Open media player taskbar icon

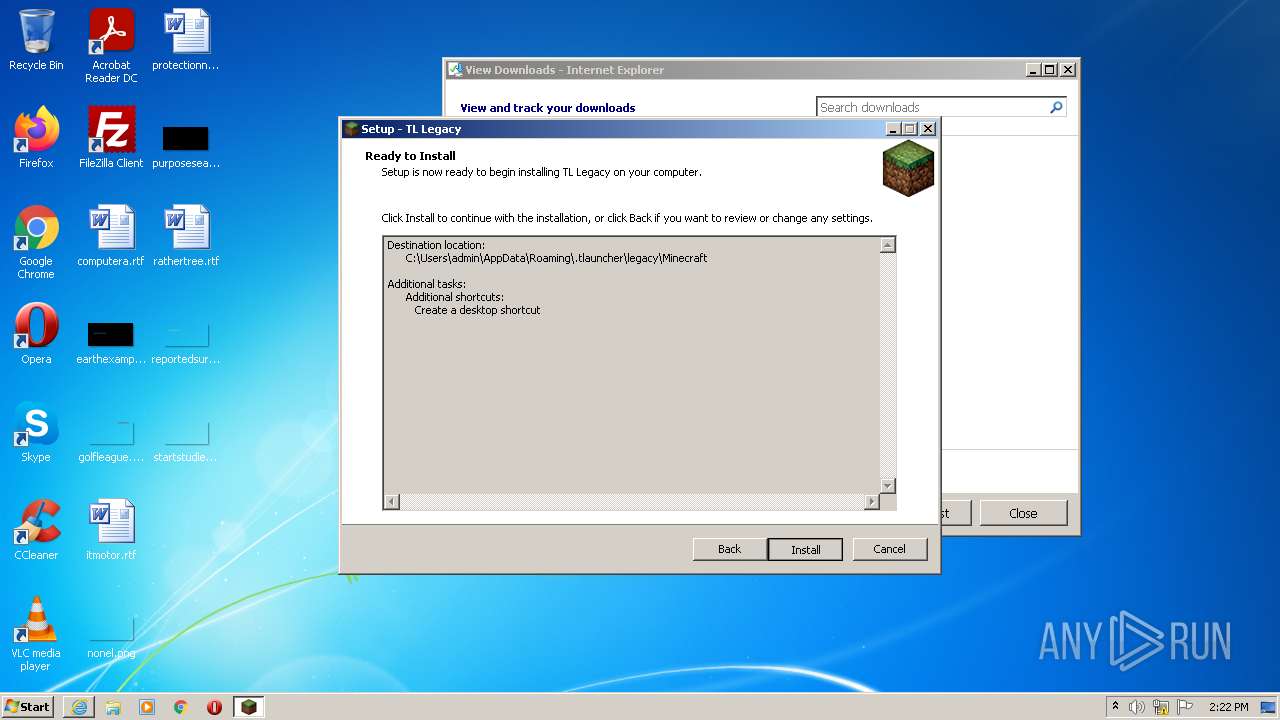click(147, 707)
